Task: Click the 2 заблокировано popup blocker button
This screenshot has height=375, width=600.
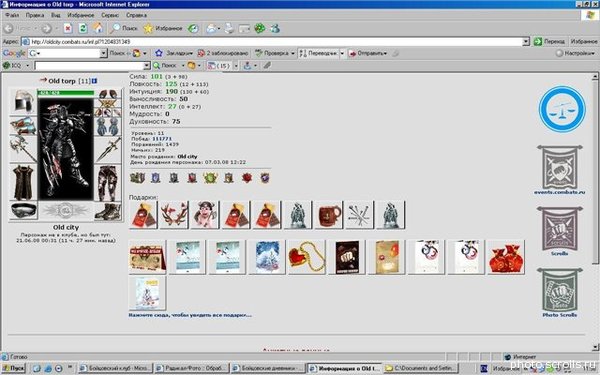Action: click(x=223, y=53)
